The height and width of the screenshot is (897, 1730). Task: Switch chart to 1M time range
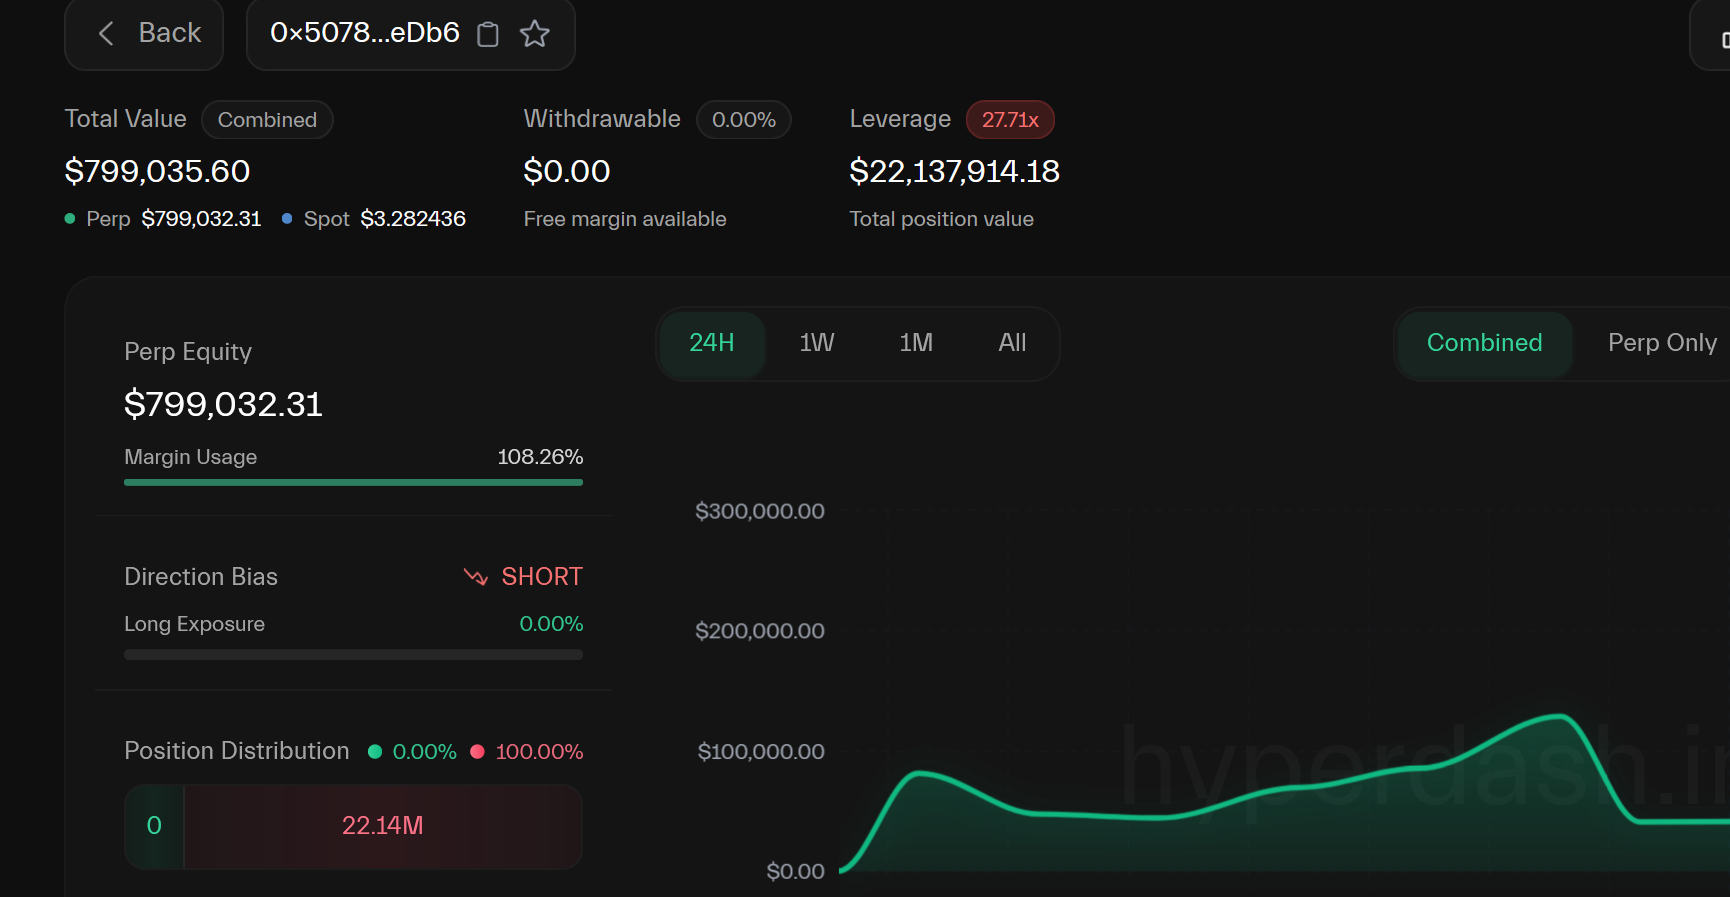click(916, 343)
